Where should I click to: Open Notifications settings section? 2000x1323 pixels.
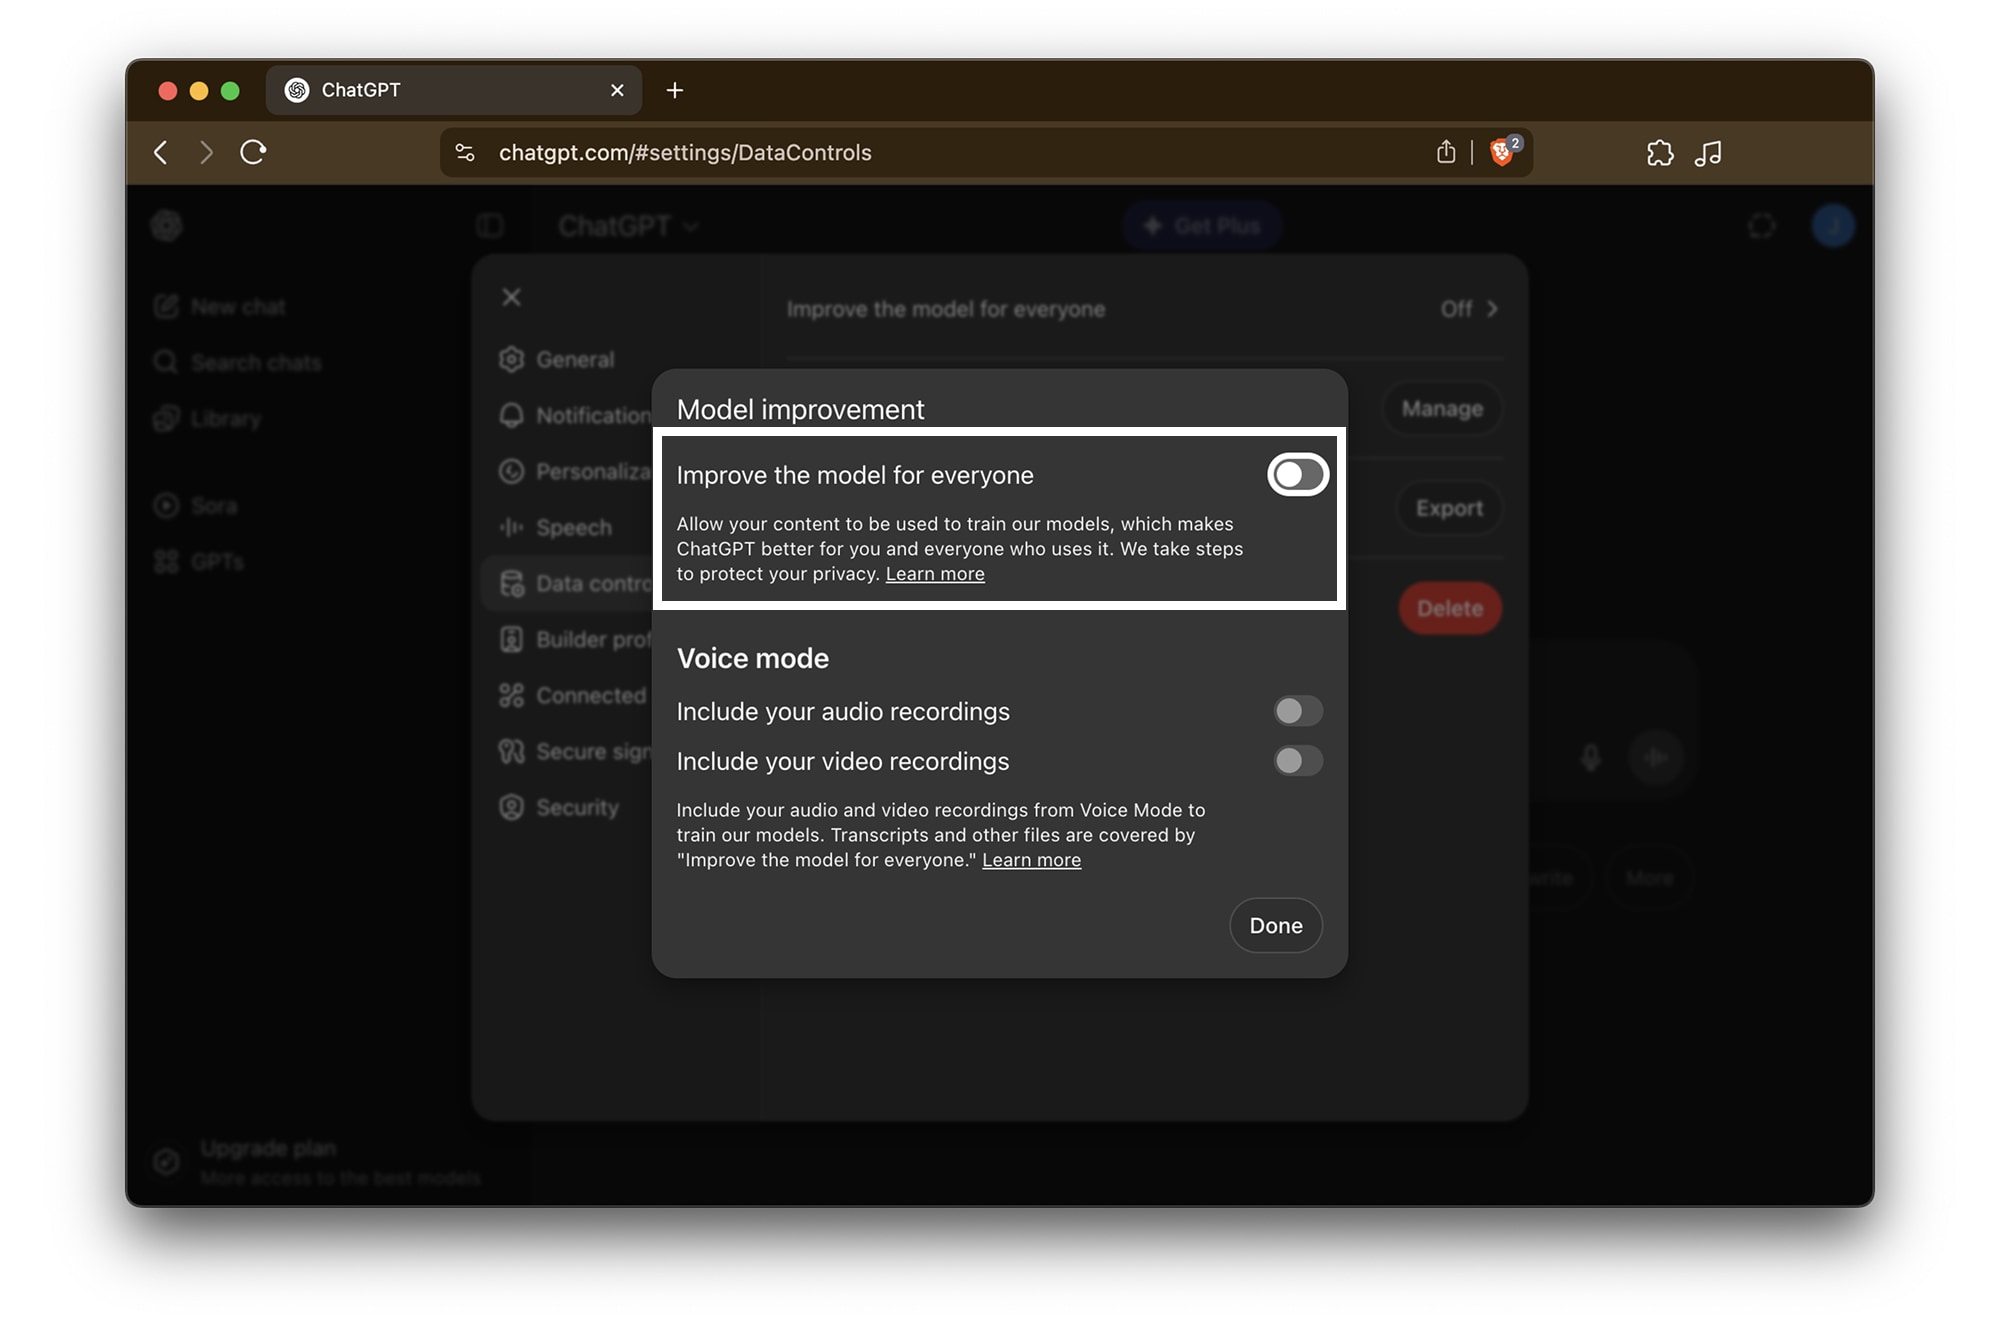(575, 416)
